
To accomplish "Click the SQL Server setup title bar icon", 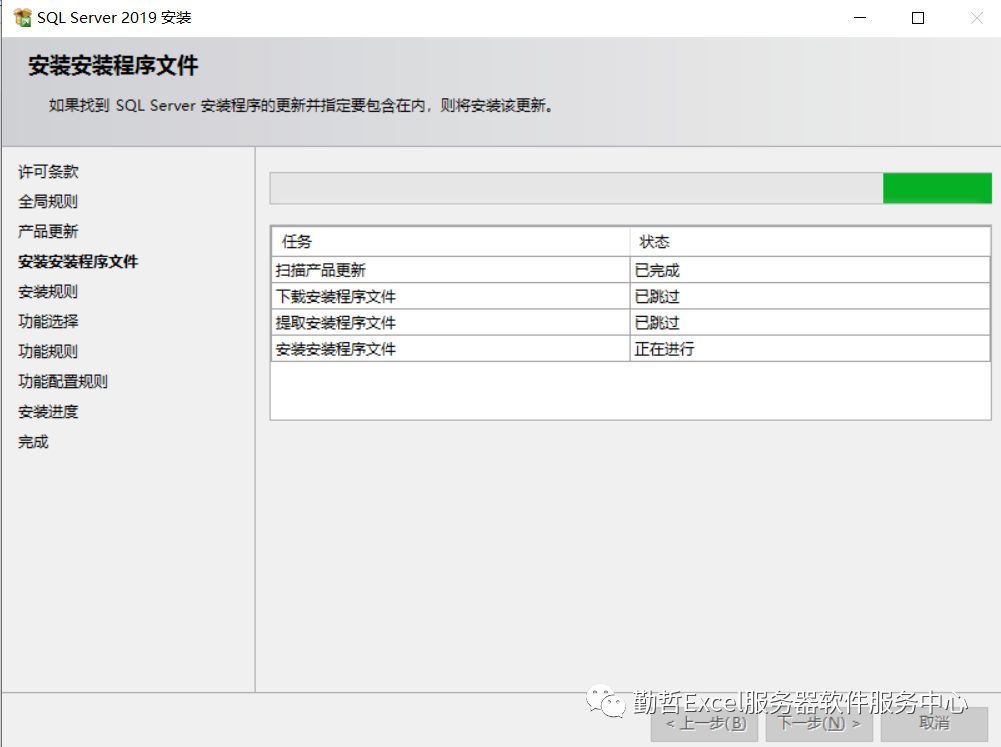I will point(22,17).
